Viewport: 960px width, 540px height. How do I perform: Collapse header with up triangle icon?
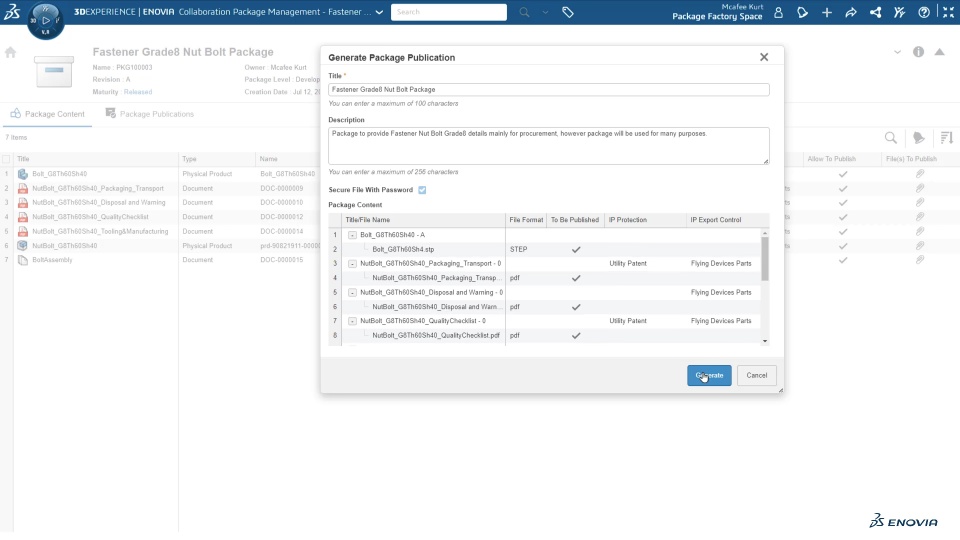pos(939,52)
